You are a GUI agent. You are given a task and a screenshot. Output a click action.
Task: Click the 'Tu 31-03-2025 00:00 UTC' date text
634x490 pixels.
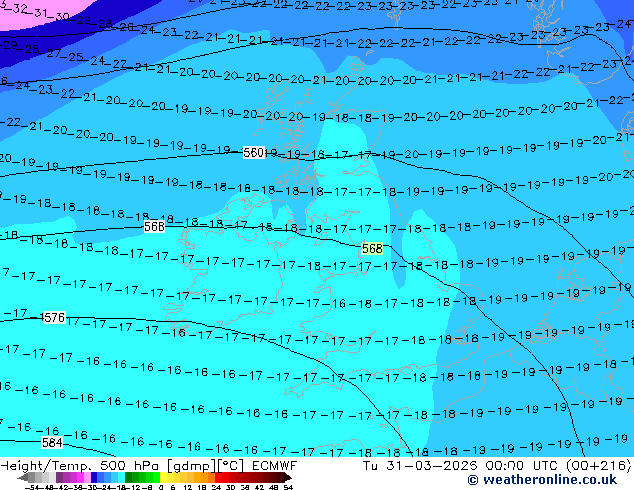coord(461,466)
